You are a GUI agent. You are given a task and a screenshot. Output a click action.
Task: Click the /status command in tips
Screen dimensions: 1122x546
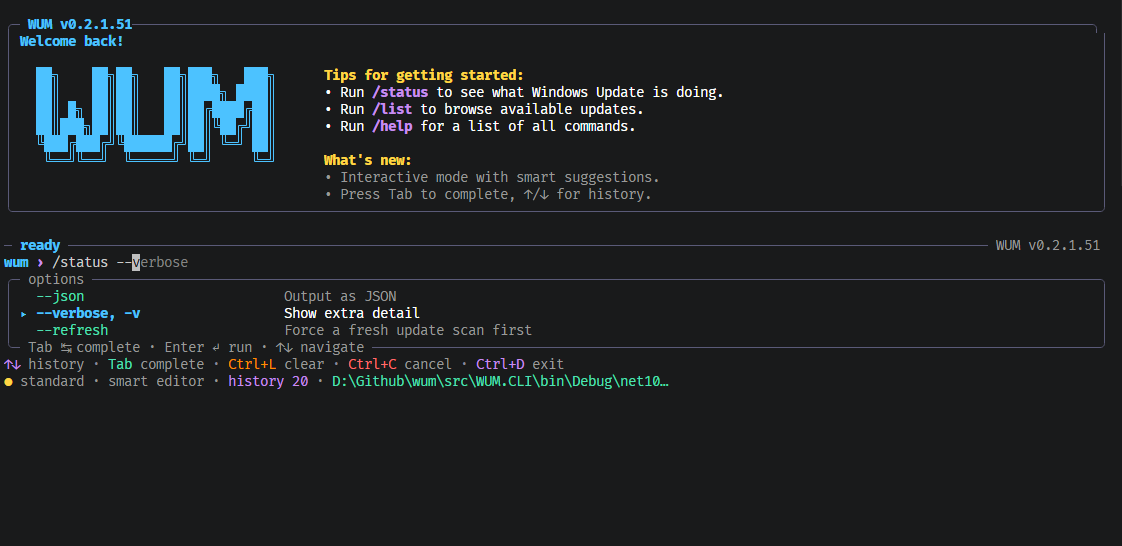(x=400, y=92)
